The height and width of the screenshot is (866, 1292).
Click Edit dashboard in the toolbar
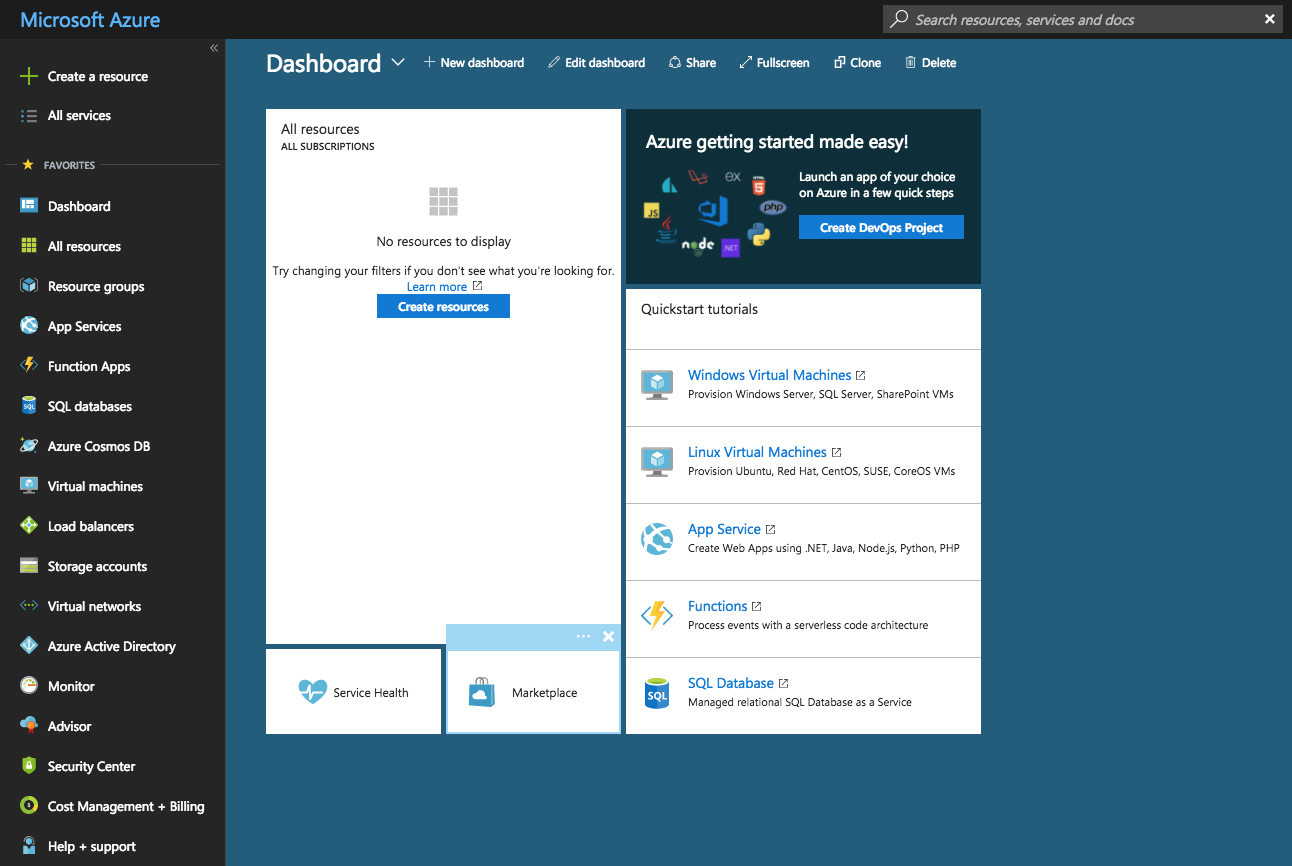click(596, 62)
